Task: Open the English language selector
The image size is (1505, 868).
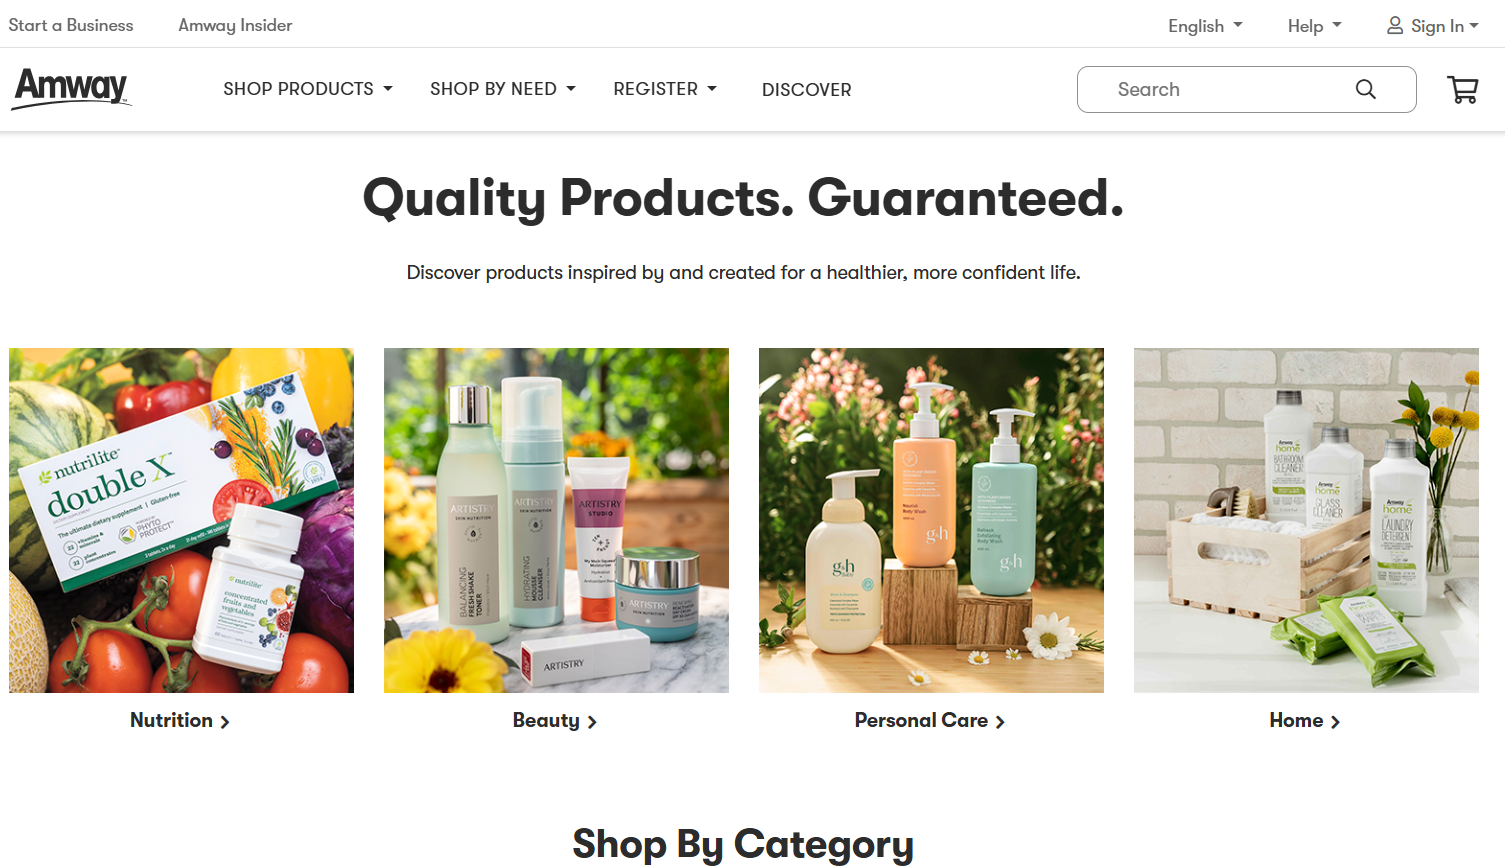Action: (1205, 26)
